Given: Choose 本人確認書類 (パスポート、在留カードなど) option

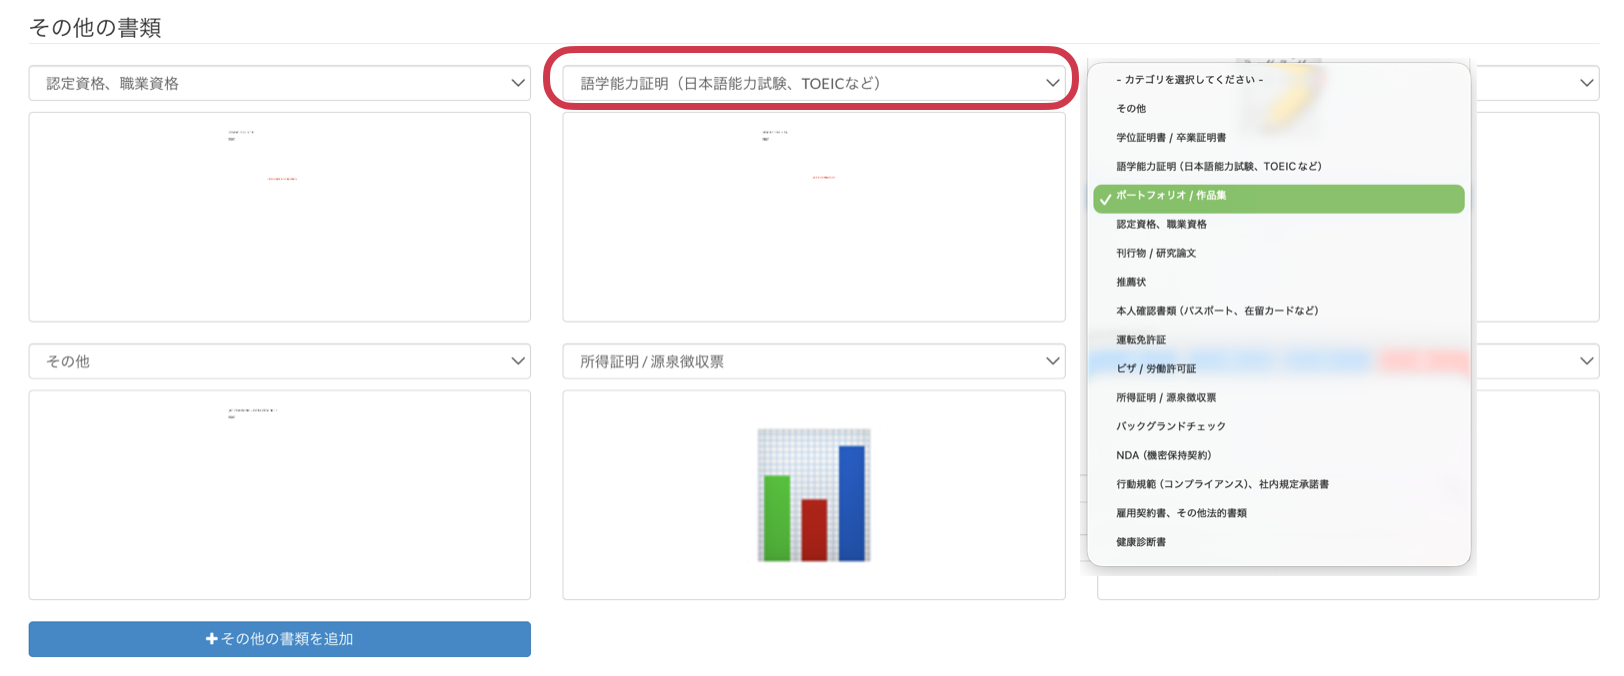Looking at the screenshot, I should tap(1216, 311).
